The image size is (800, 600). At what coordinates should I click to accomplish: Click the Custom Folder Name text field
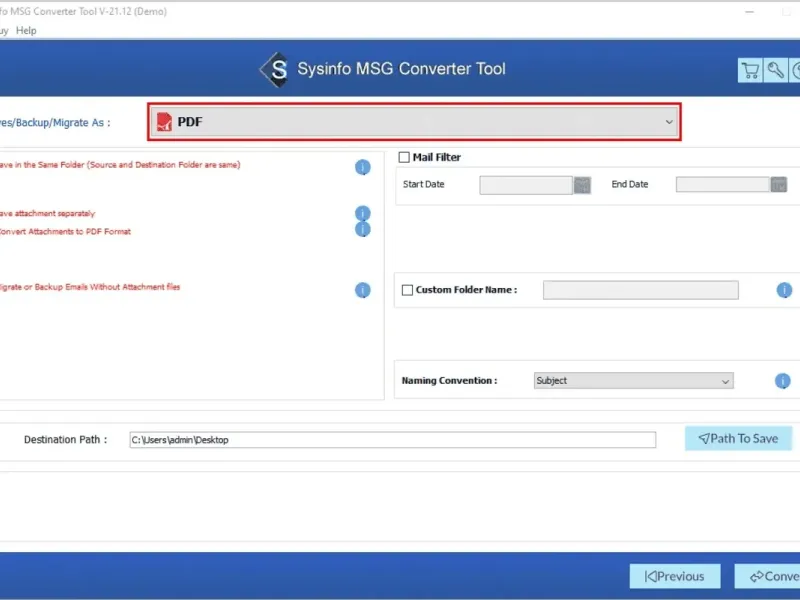640,290
